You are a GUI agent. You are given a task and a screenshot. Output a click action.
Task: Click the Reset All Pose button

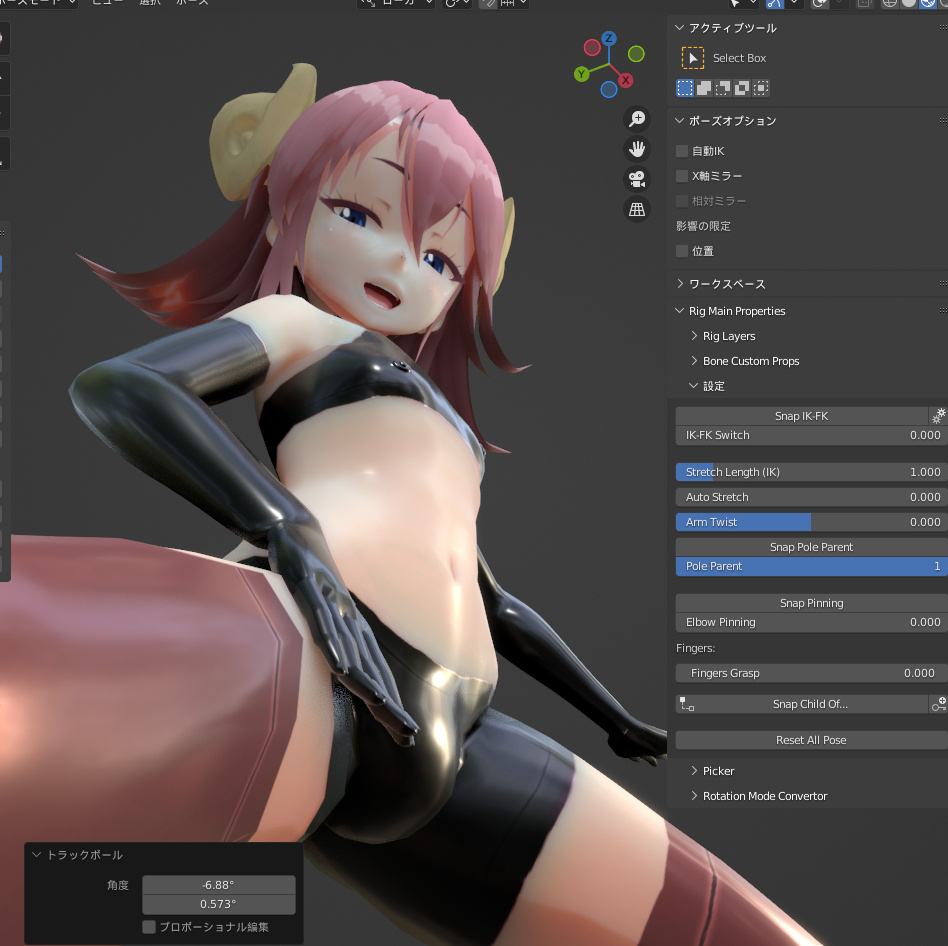(811, 740)
